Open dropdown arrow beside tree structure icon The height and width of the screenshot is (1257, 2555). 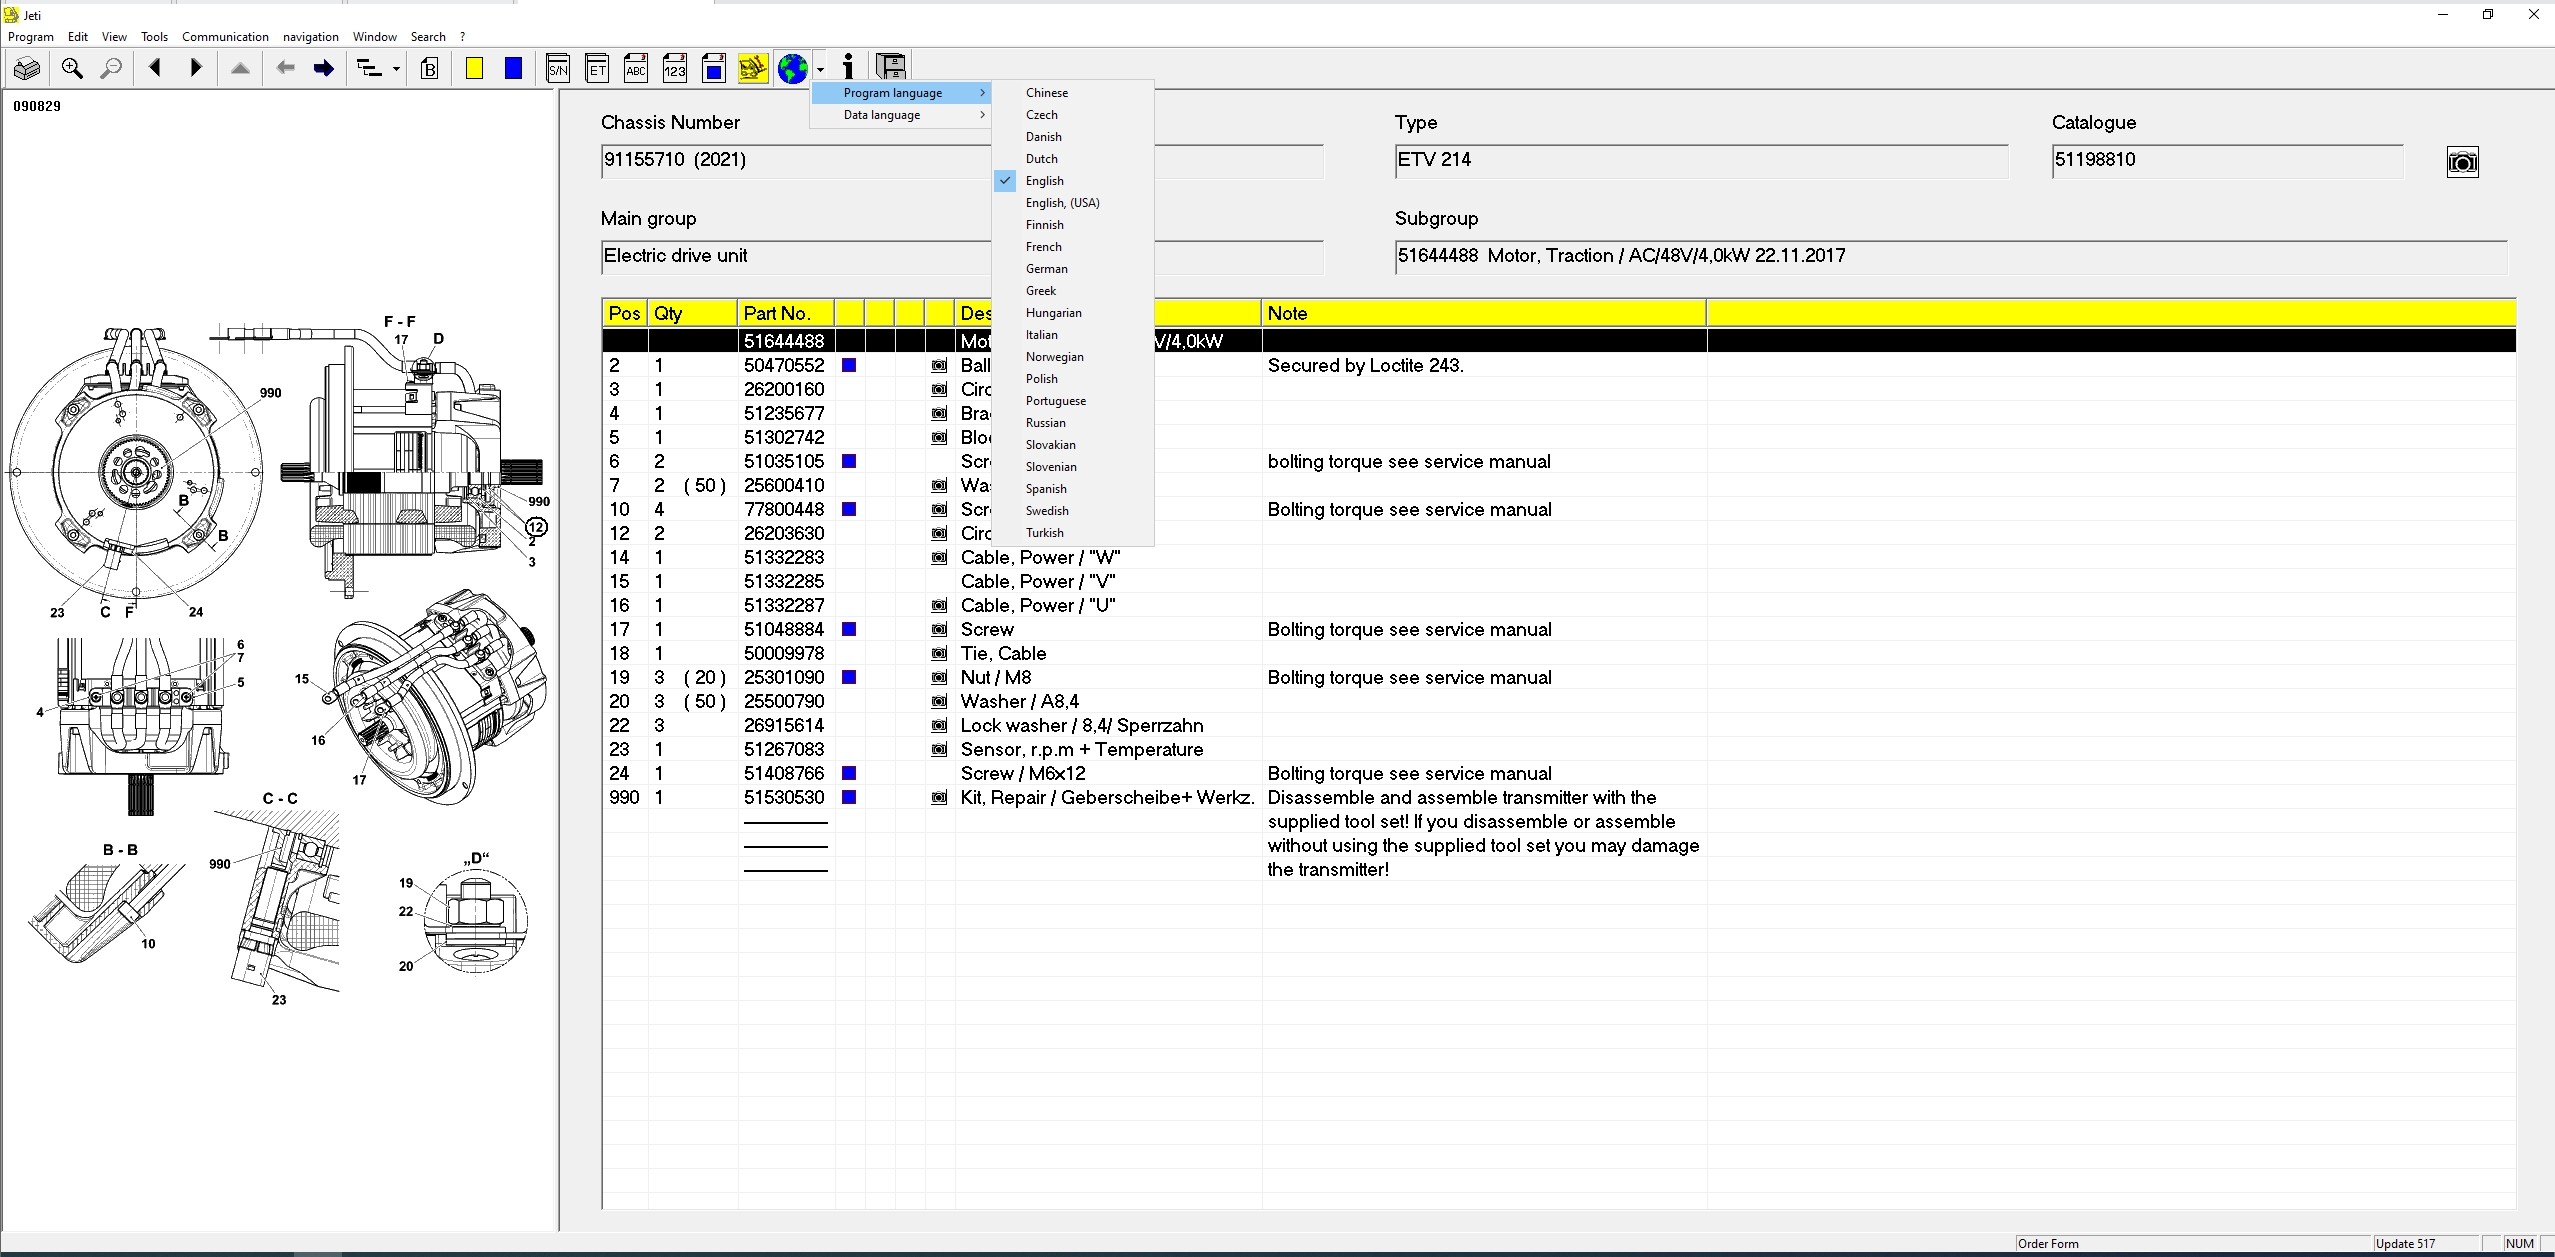(x=396, y=69)
